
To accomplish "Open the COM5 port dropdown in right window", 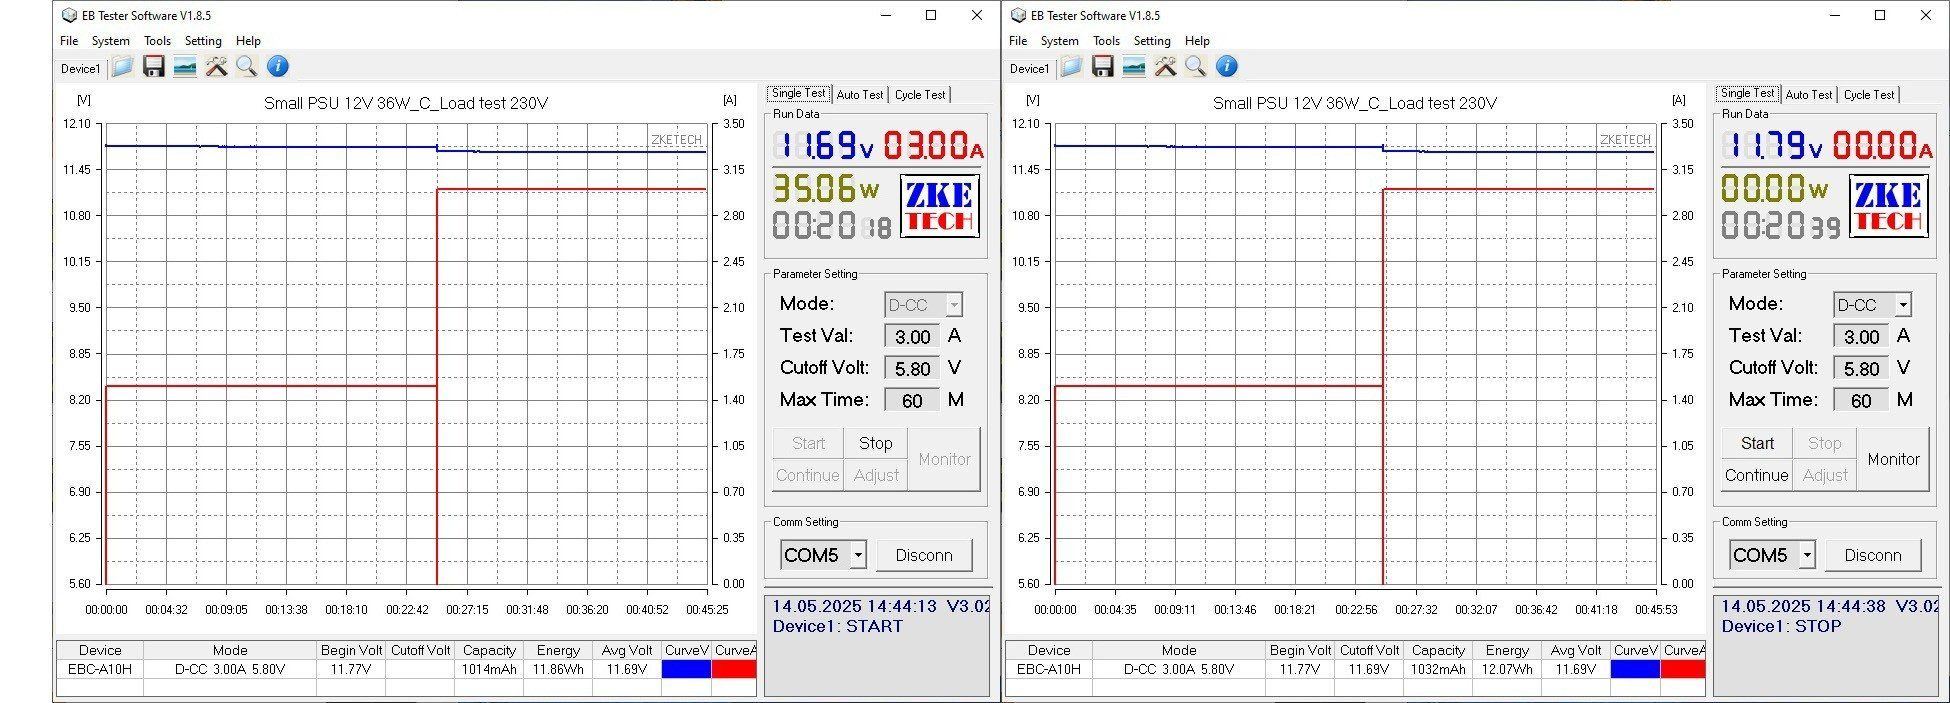I will 1806,555.
